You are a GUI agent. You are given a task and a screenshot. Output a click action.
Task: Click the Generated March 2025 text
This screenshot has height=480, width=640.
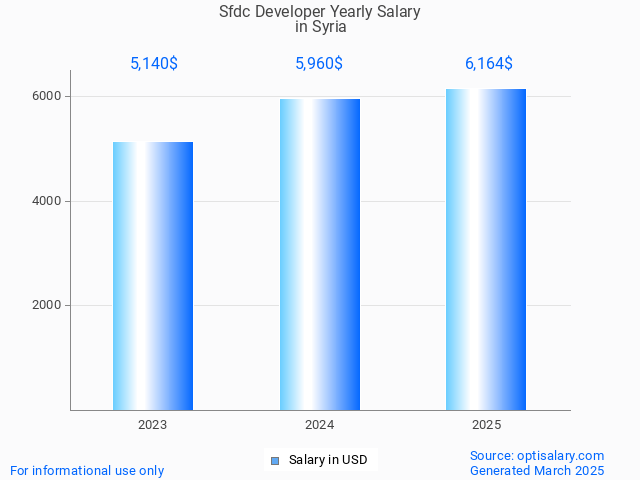pyautogui.click(x=537, y=470)
